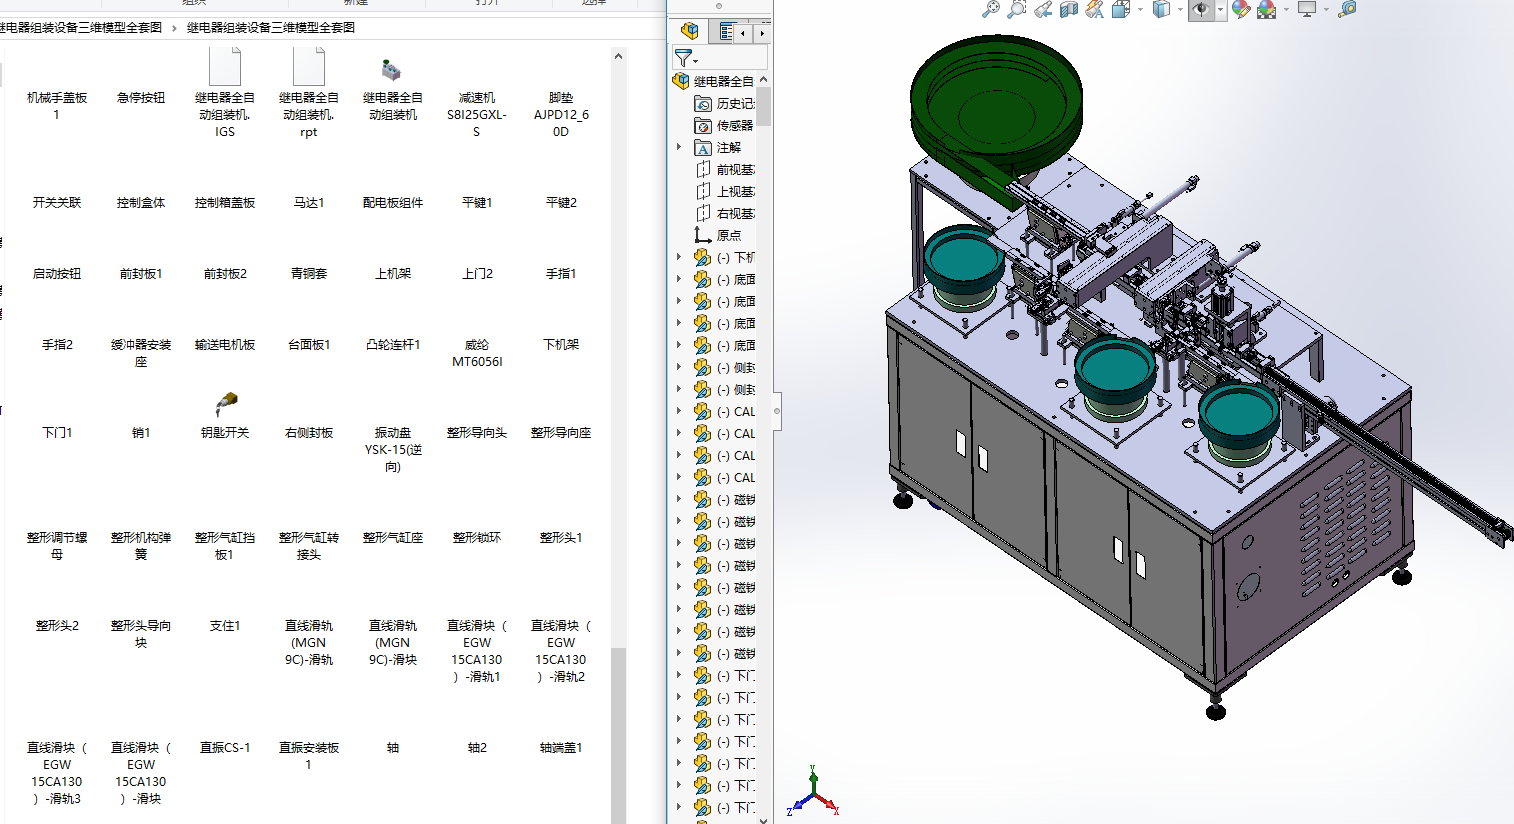The height and width of the screenshot is (824, 1514).
Task: Open the View Settings dropdown arrow
Action: coord(1326,10)
